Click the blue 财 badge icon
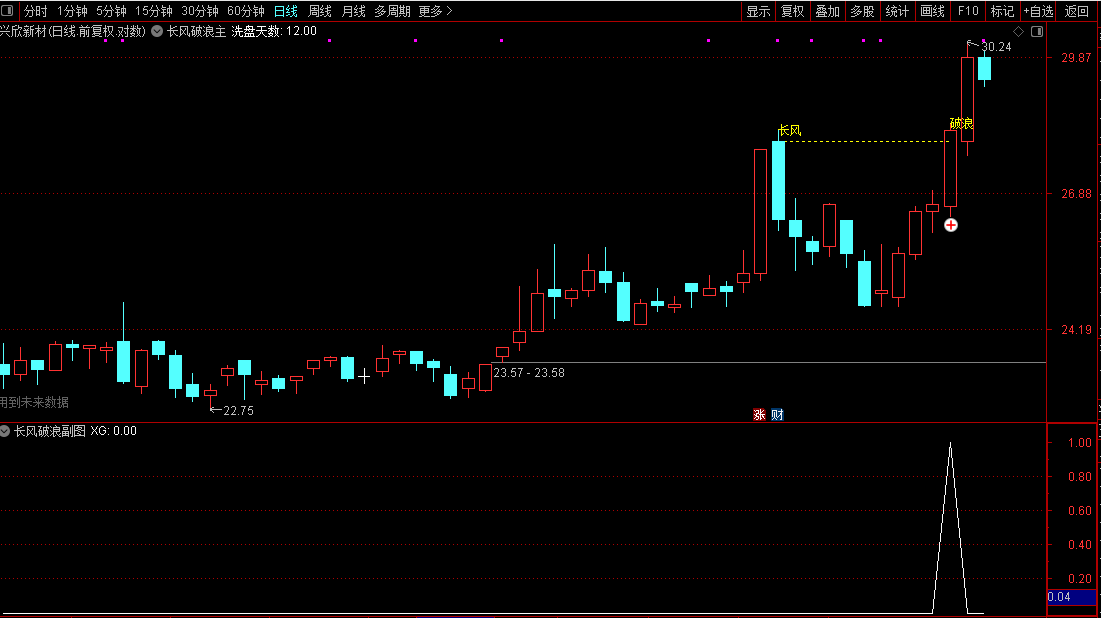Screen dimensions: 1101x618 (777, 415)
